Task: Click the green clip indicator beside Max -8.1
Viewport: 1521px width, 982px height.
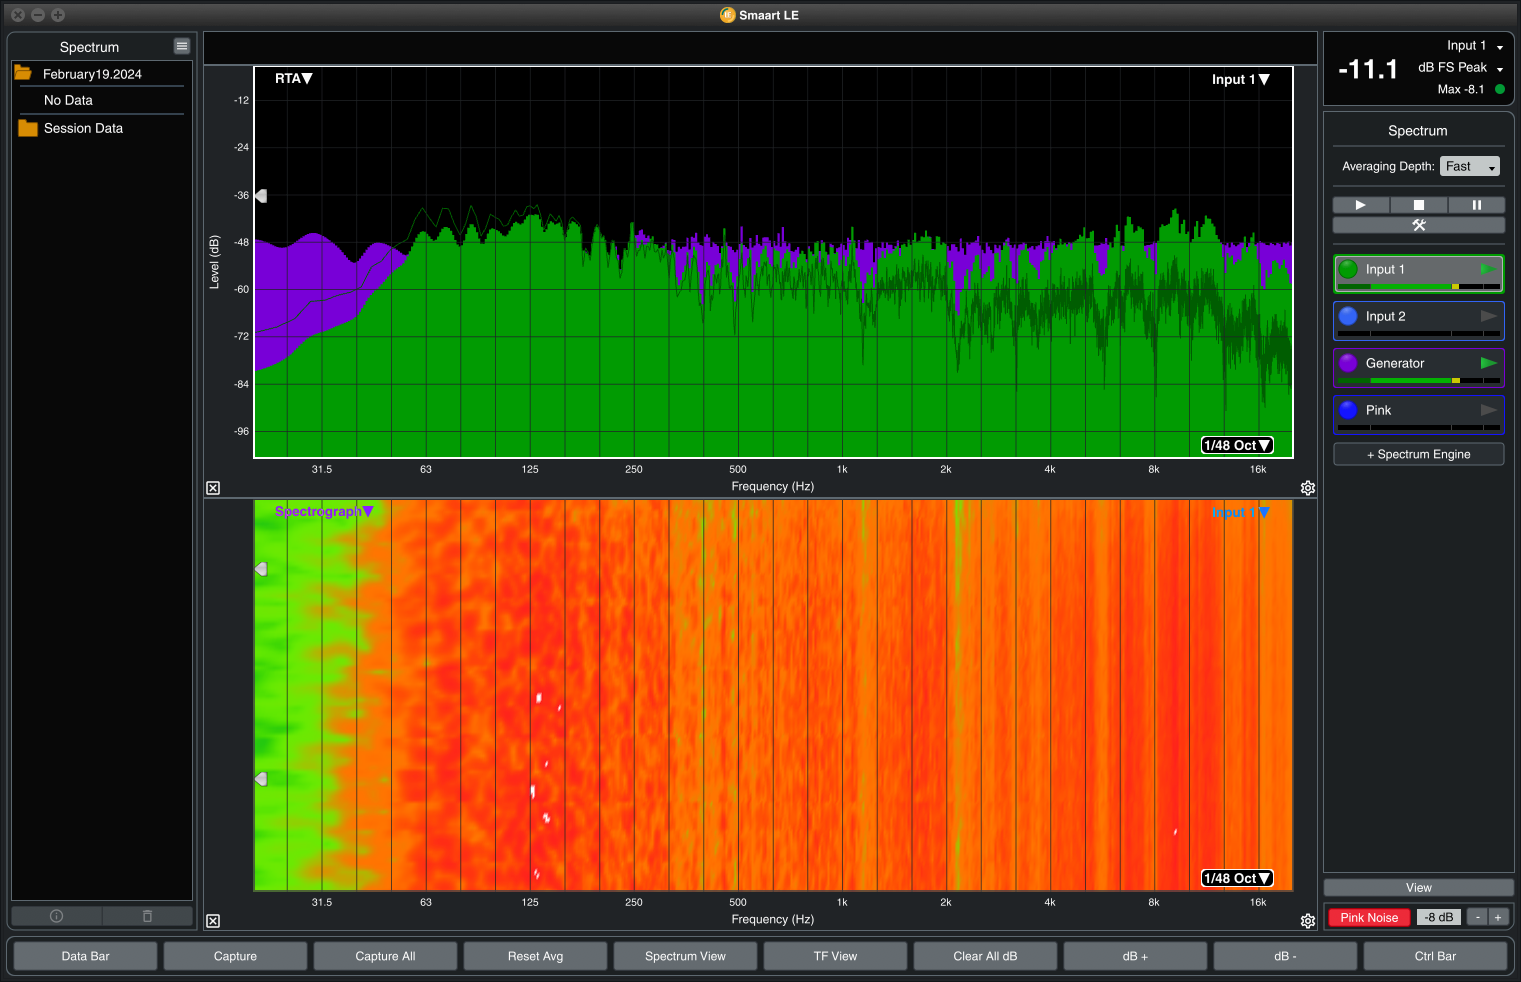Action: [1499, 89]
